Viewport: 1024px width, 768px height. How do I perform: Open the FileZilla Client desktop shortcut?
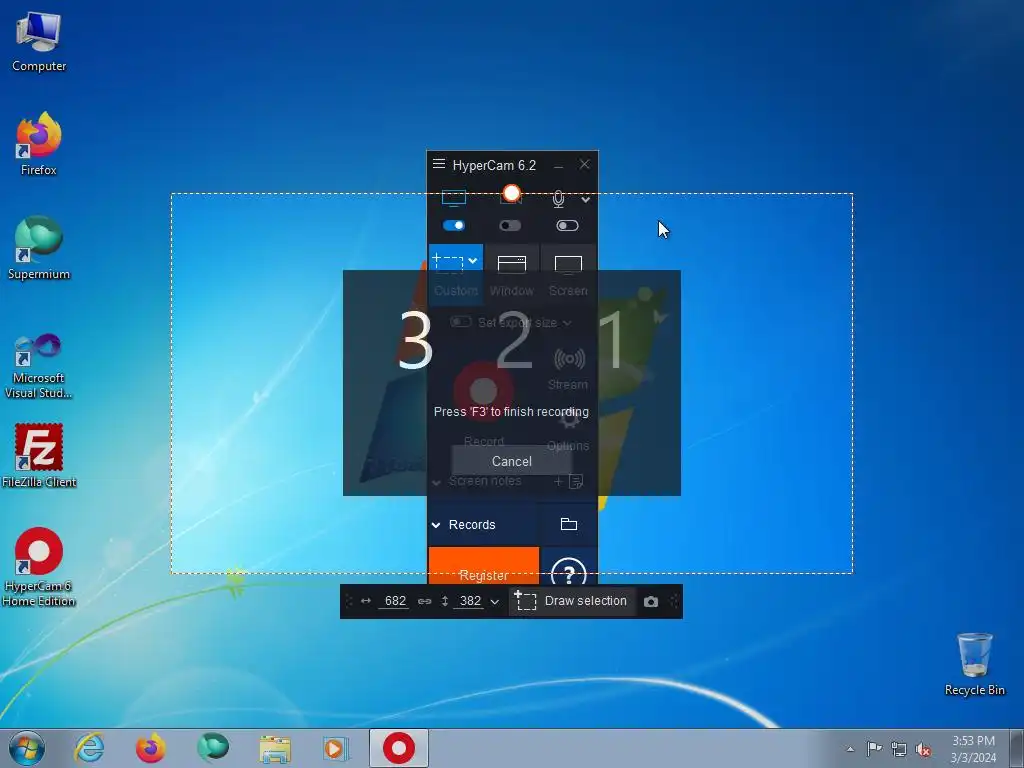click(39, 455)
